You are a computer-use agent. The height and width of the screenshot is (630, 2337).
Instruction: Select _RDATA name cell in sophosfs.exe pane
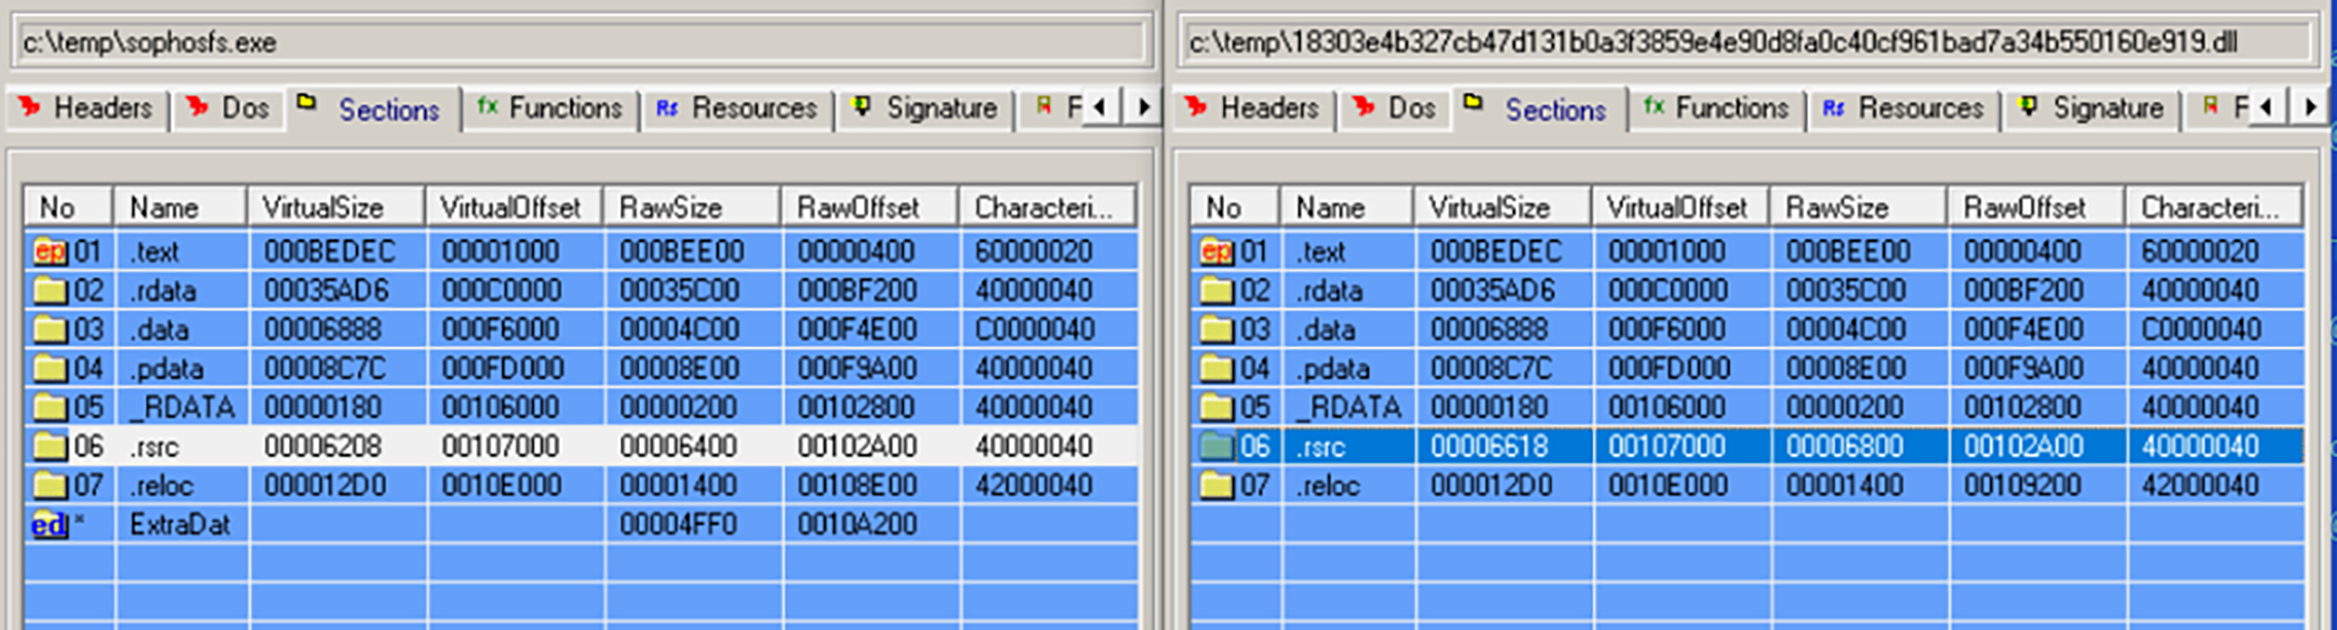point(182,407)
